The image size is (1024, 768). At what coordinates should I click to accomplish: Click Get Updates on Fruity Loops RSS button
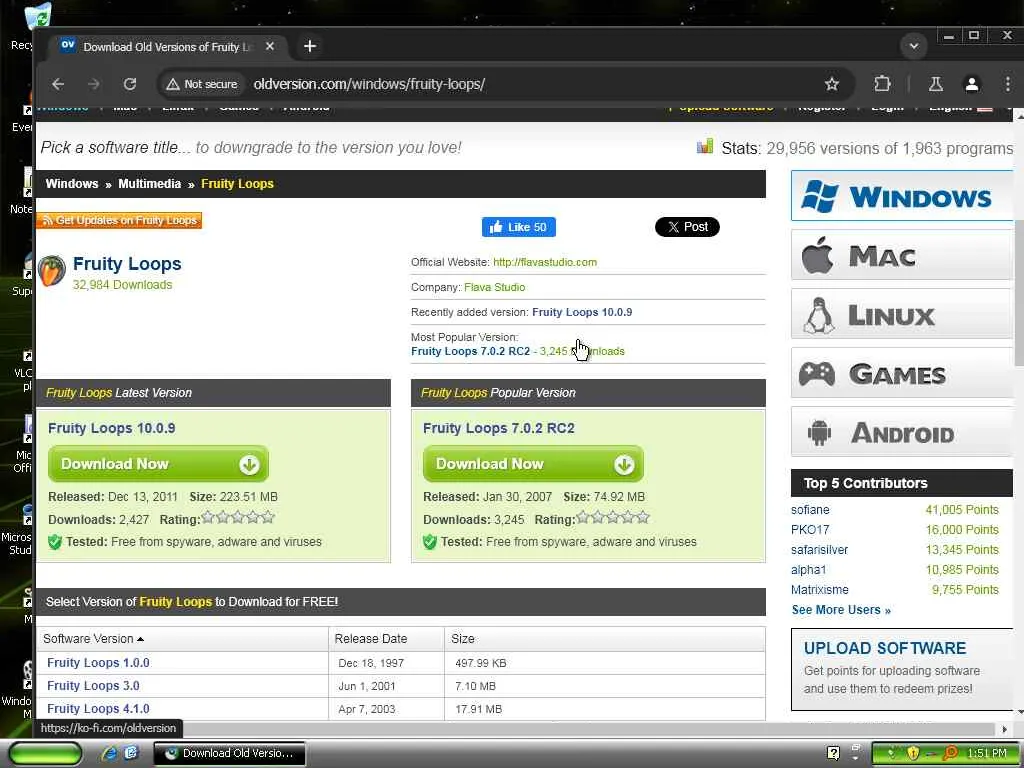click(x=119, y=220)
